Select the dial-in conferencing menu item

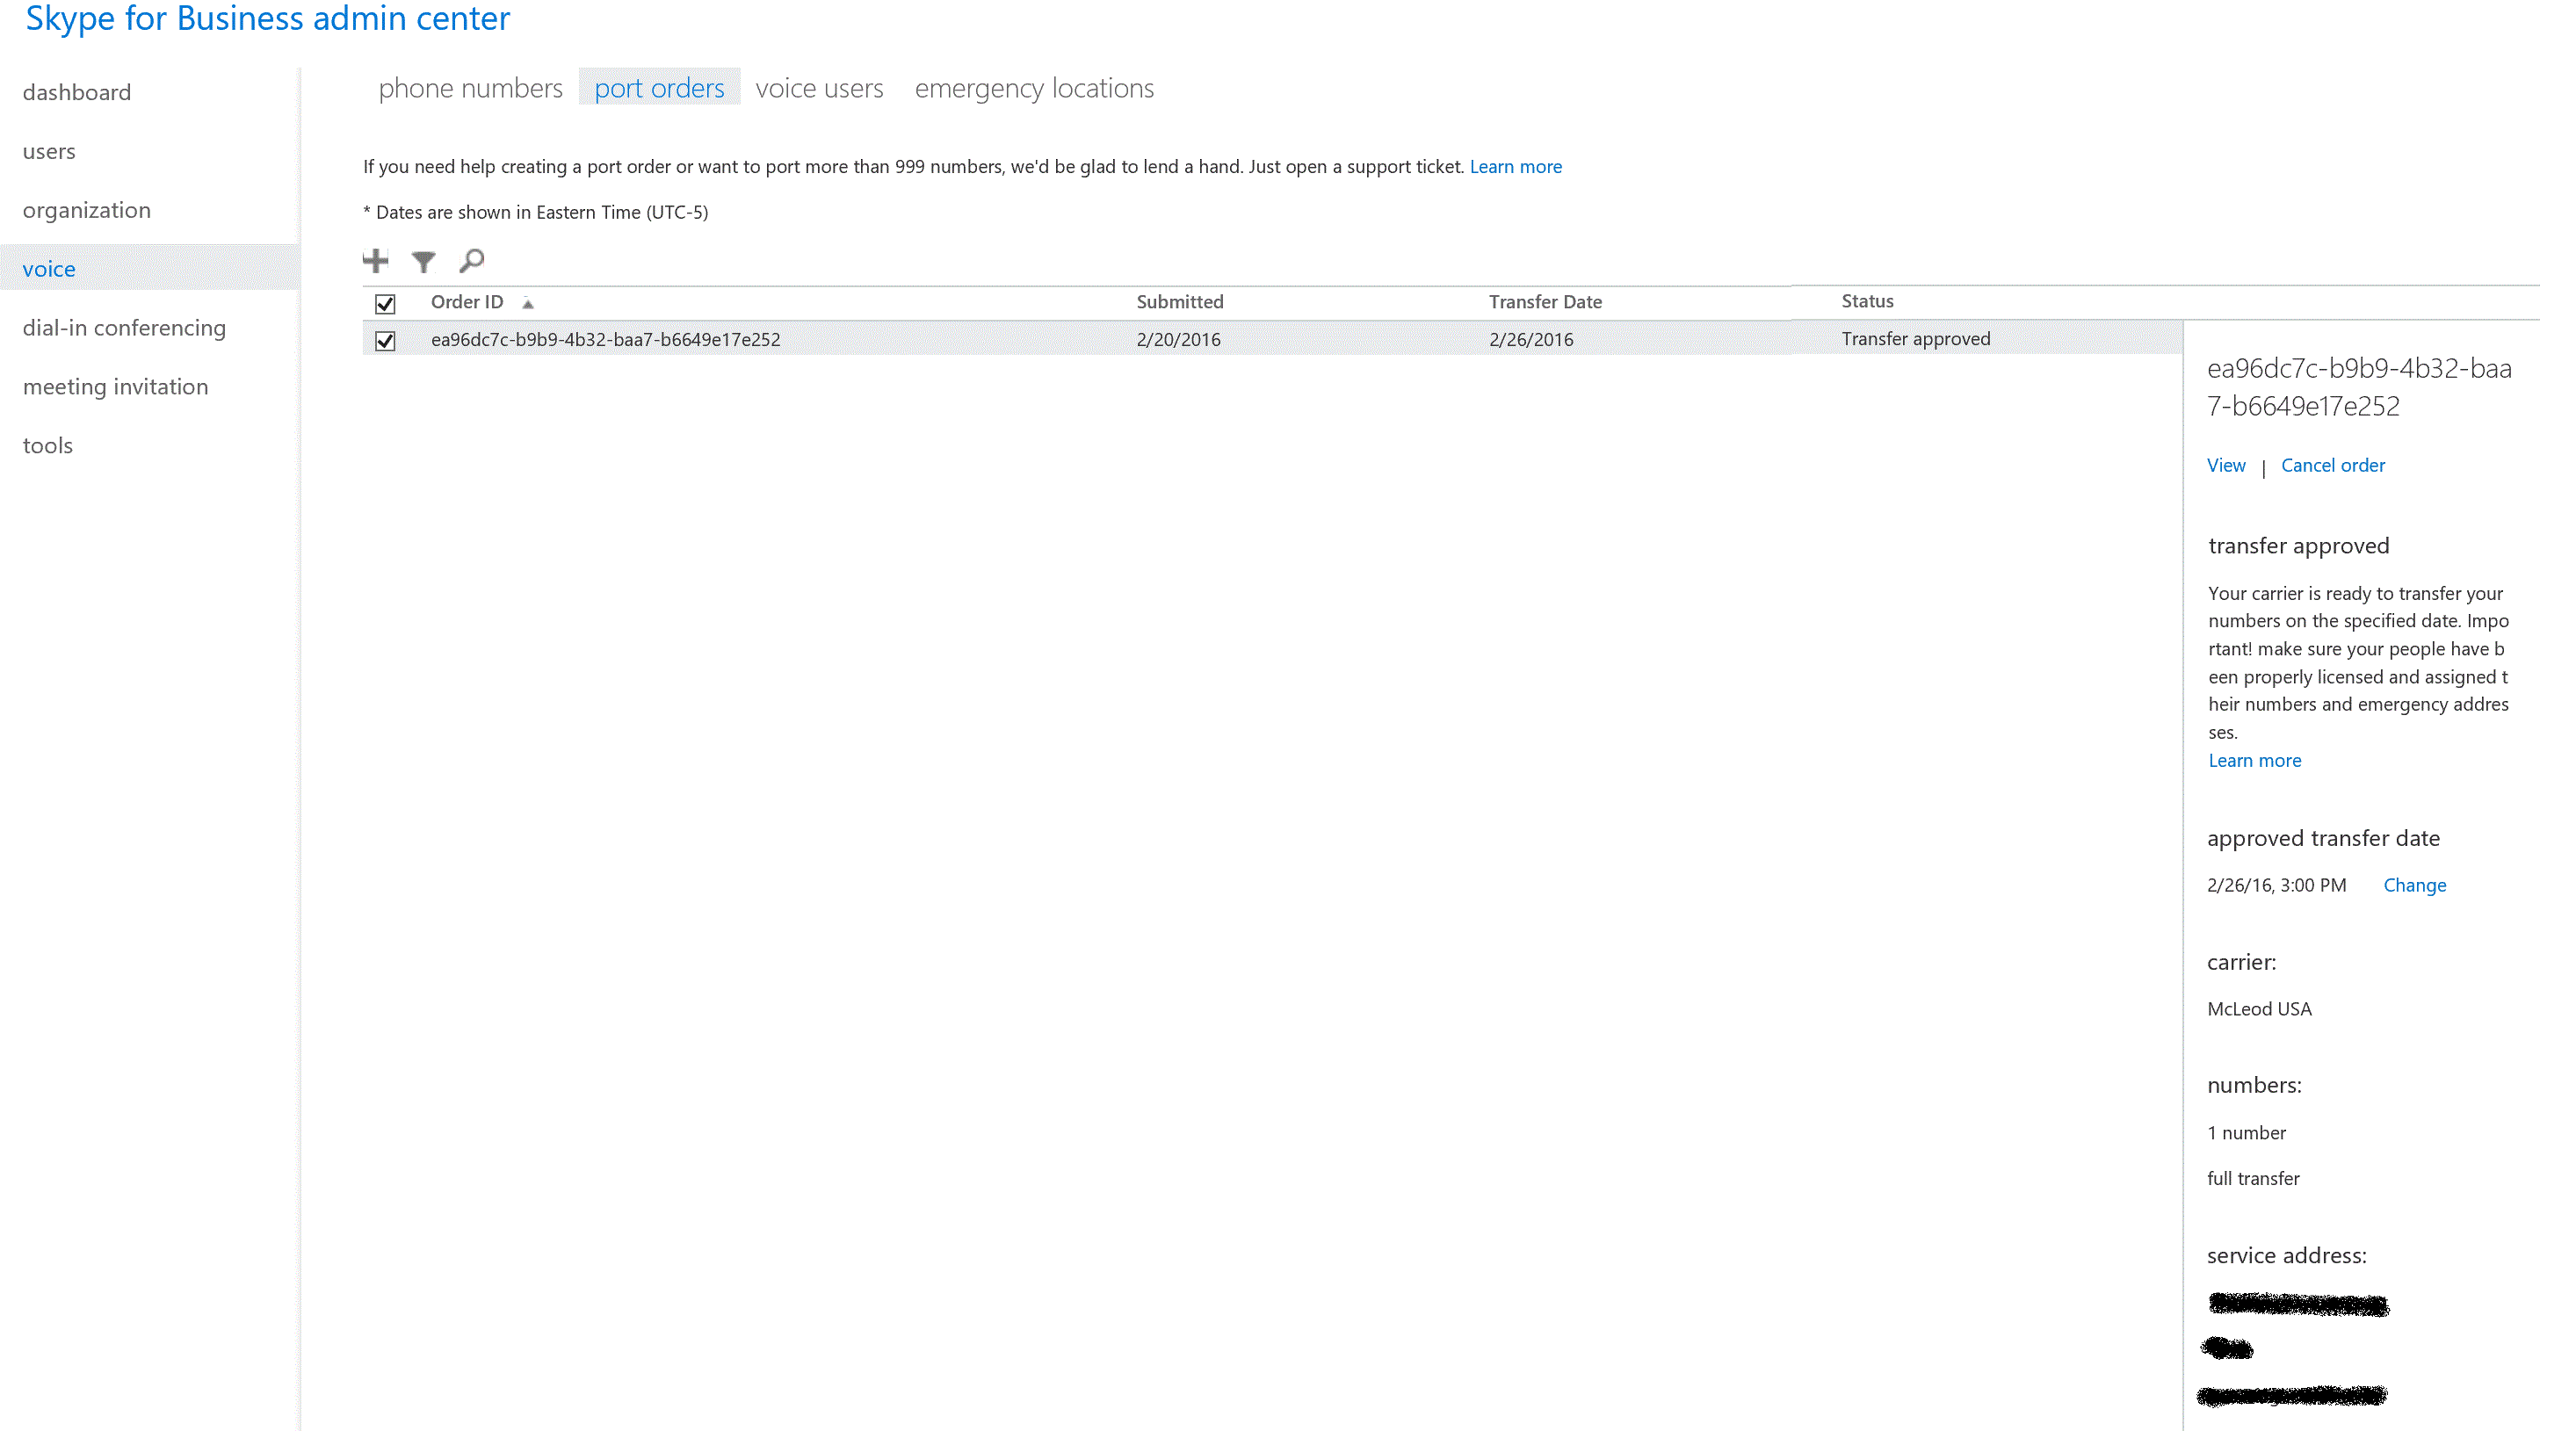[125, 326]
